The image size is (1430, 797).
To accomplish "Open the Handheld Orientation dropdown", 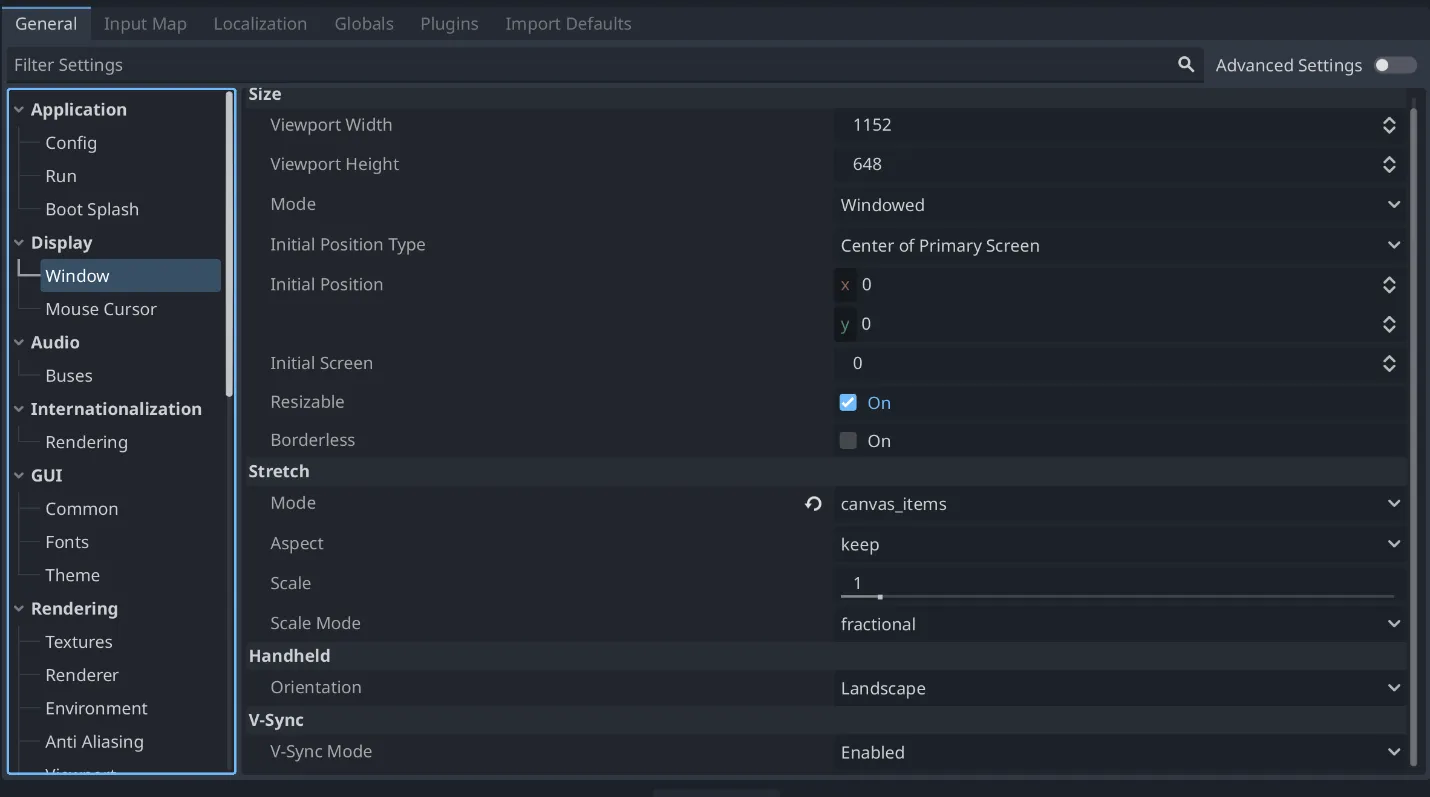I will tap(1118, 689).
